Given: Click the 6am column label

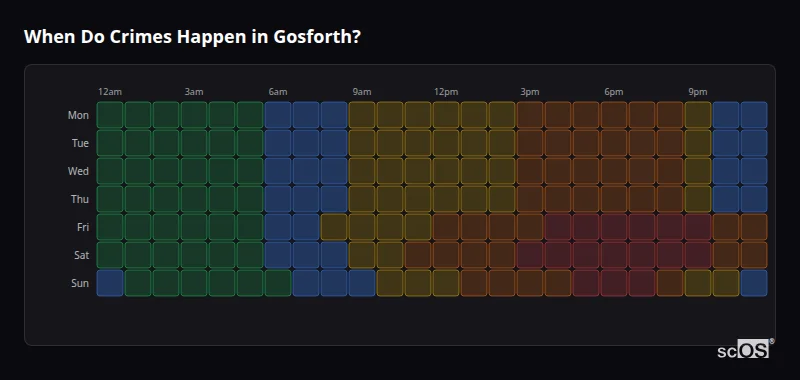Looking at the screenshot, I should 278,92.
